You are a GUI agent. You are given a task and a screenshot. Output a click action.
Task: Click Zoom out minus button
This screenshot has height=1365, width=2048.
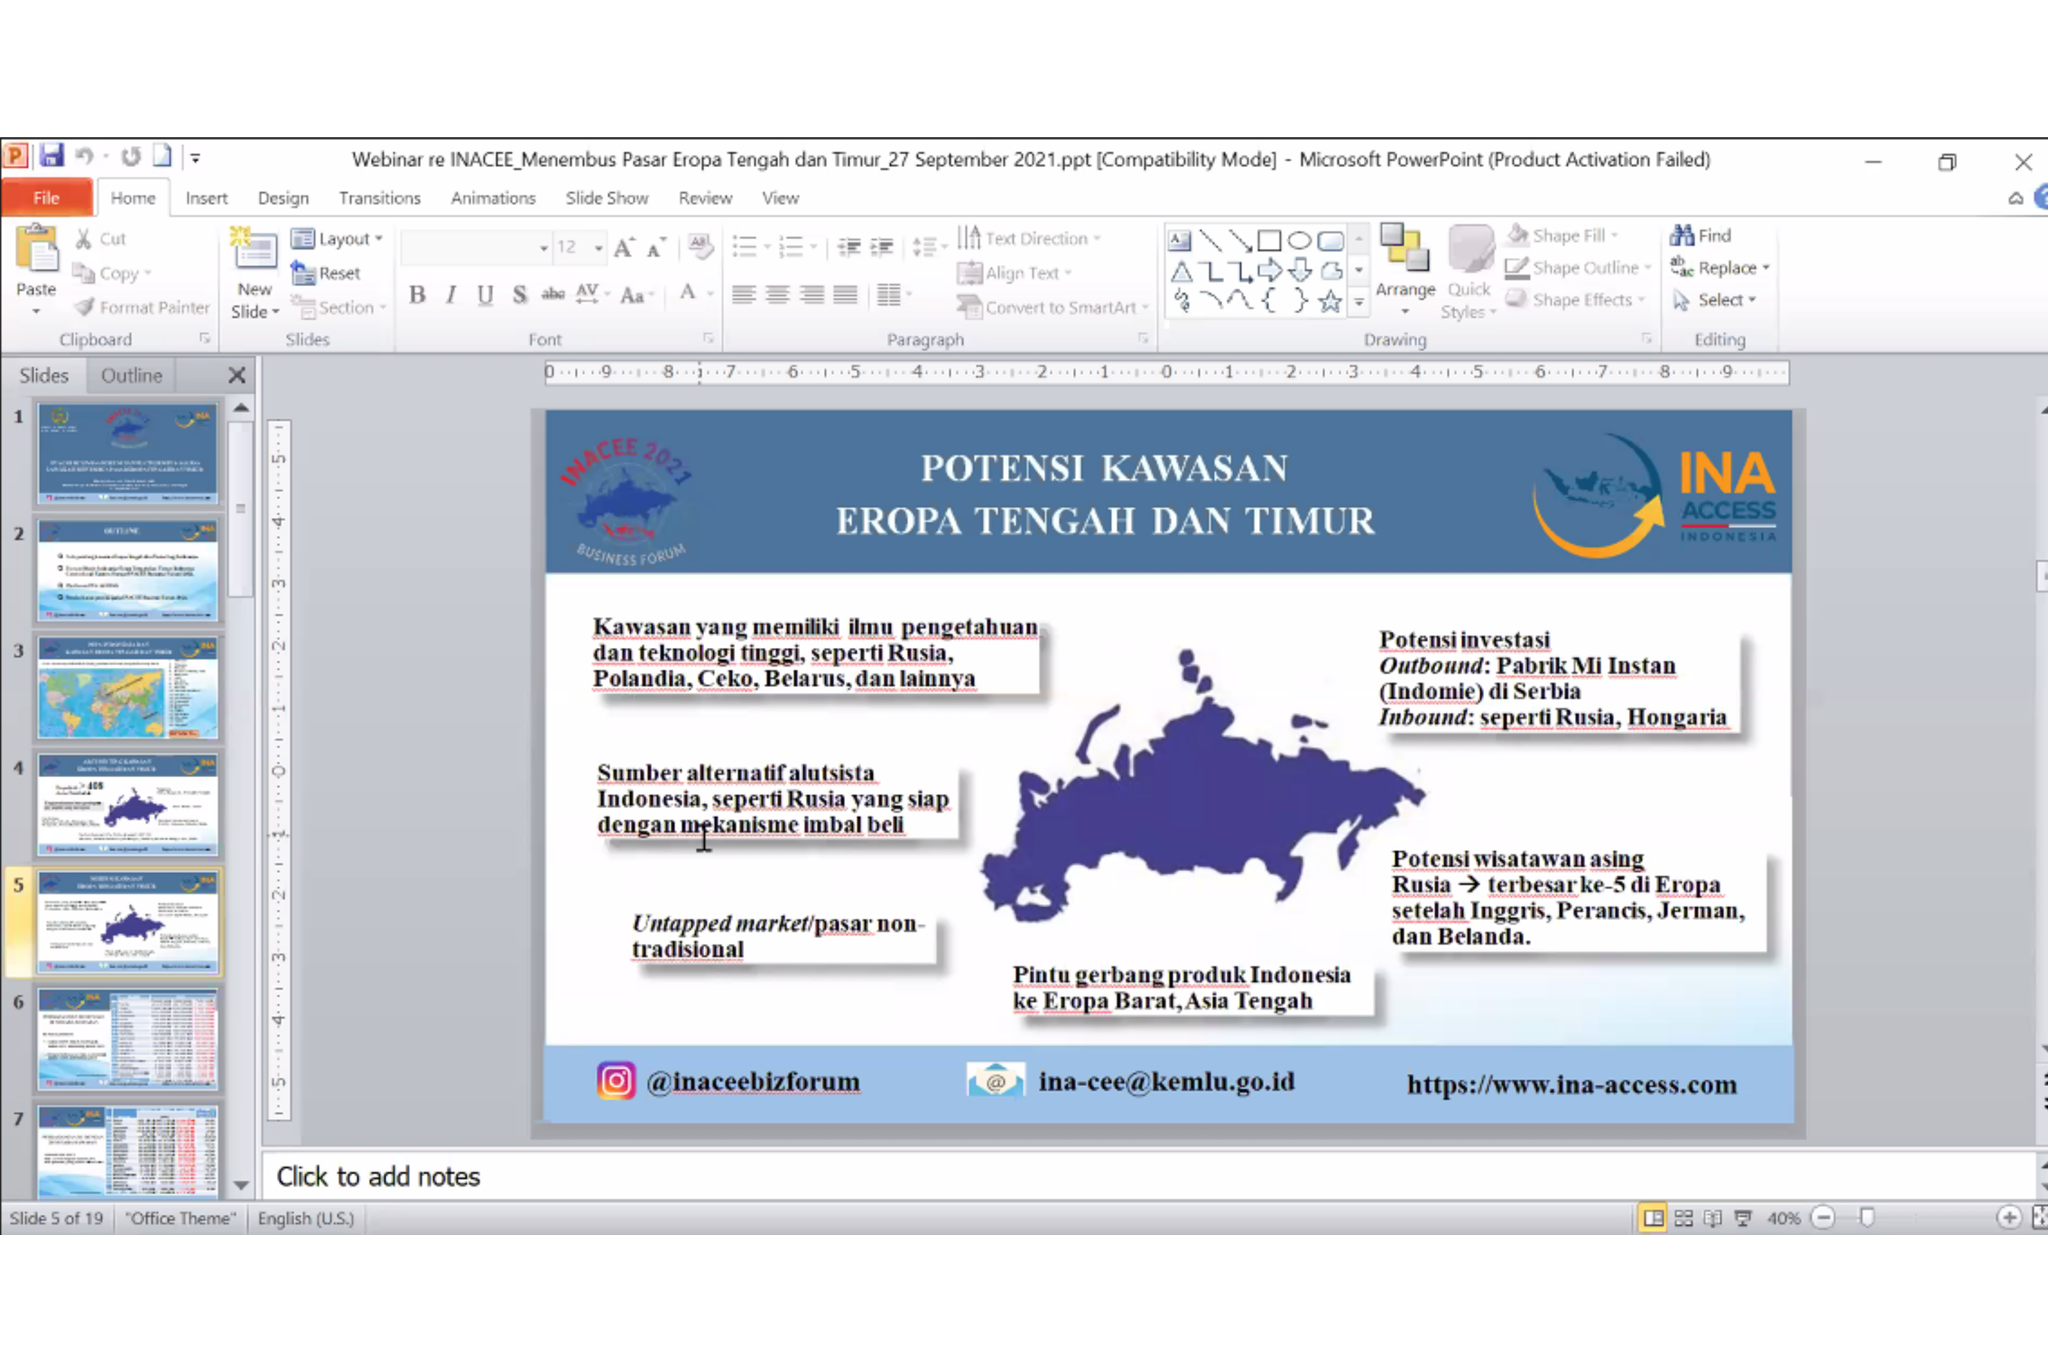[1823, 1217]
